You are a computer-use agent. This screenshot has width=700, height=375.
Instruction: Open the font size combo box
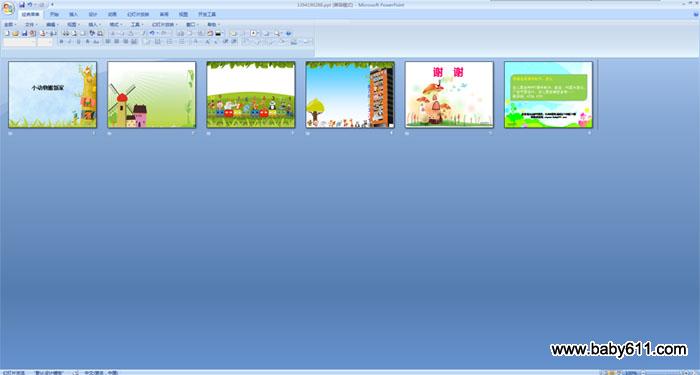pos(45,42)
